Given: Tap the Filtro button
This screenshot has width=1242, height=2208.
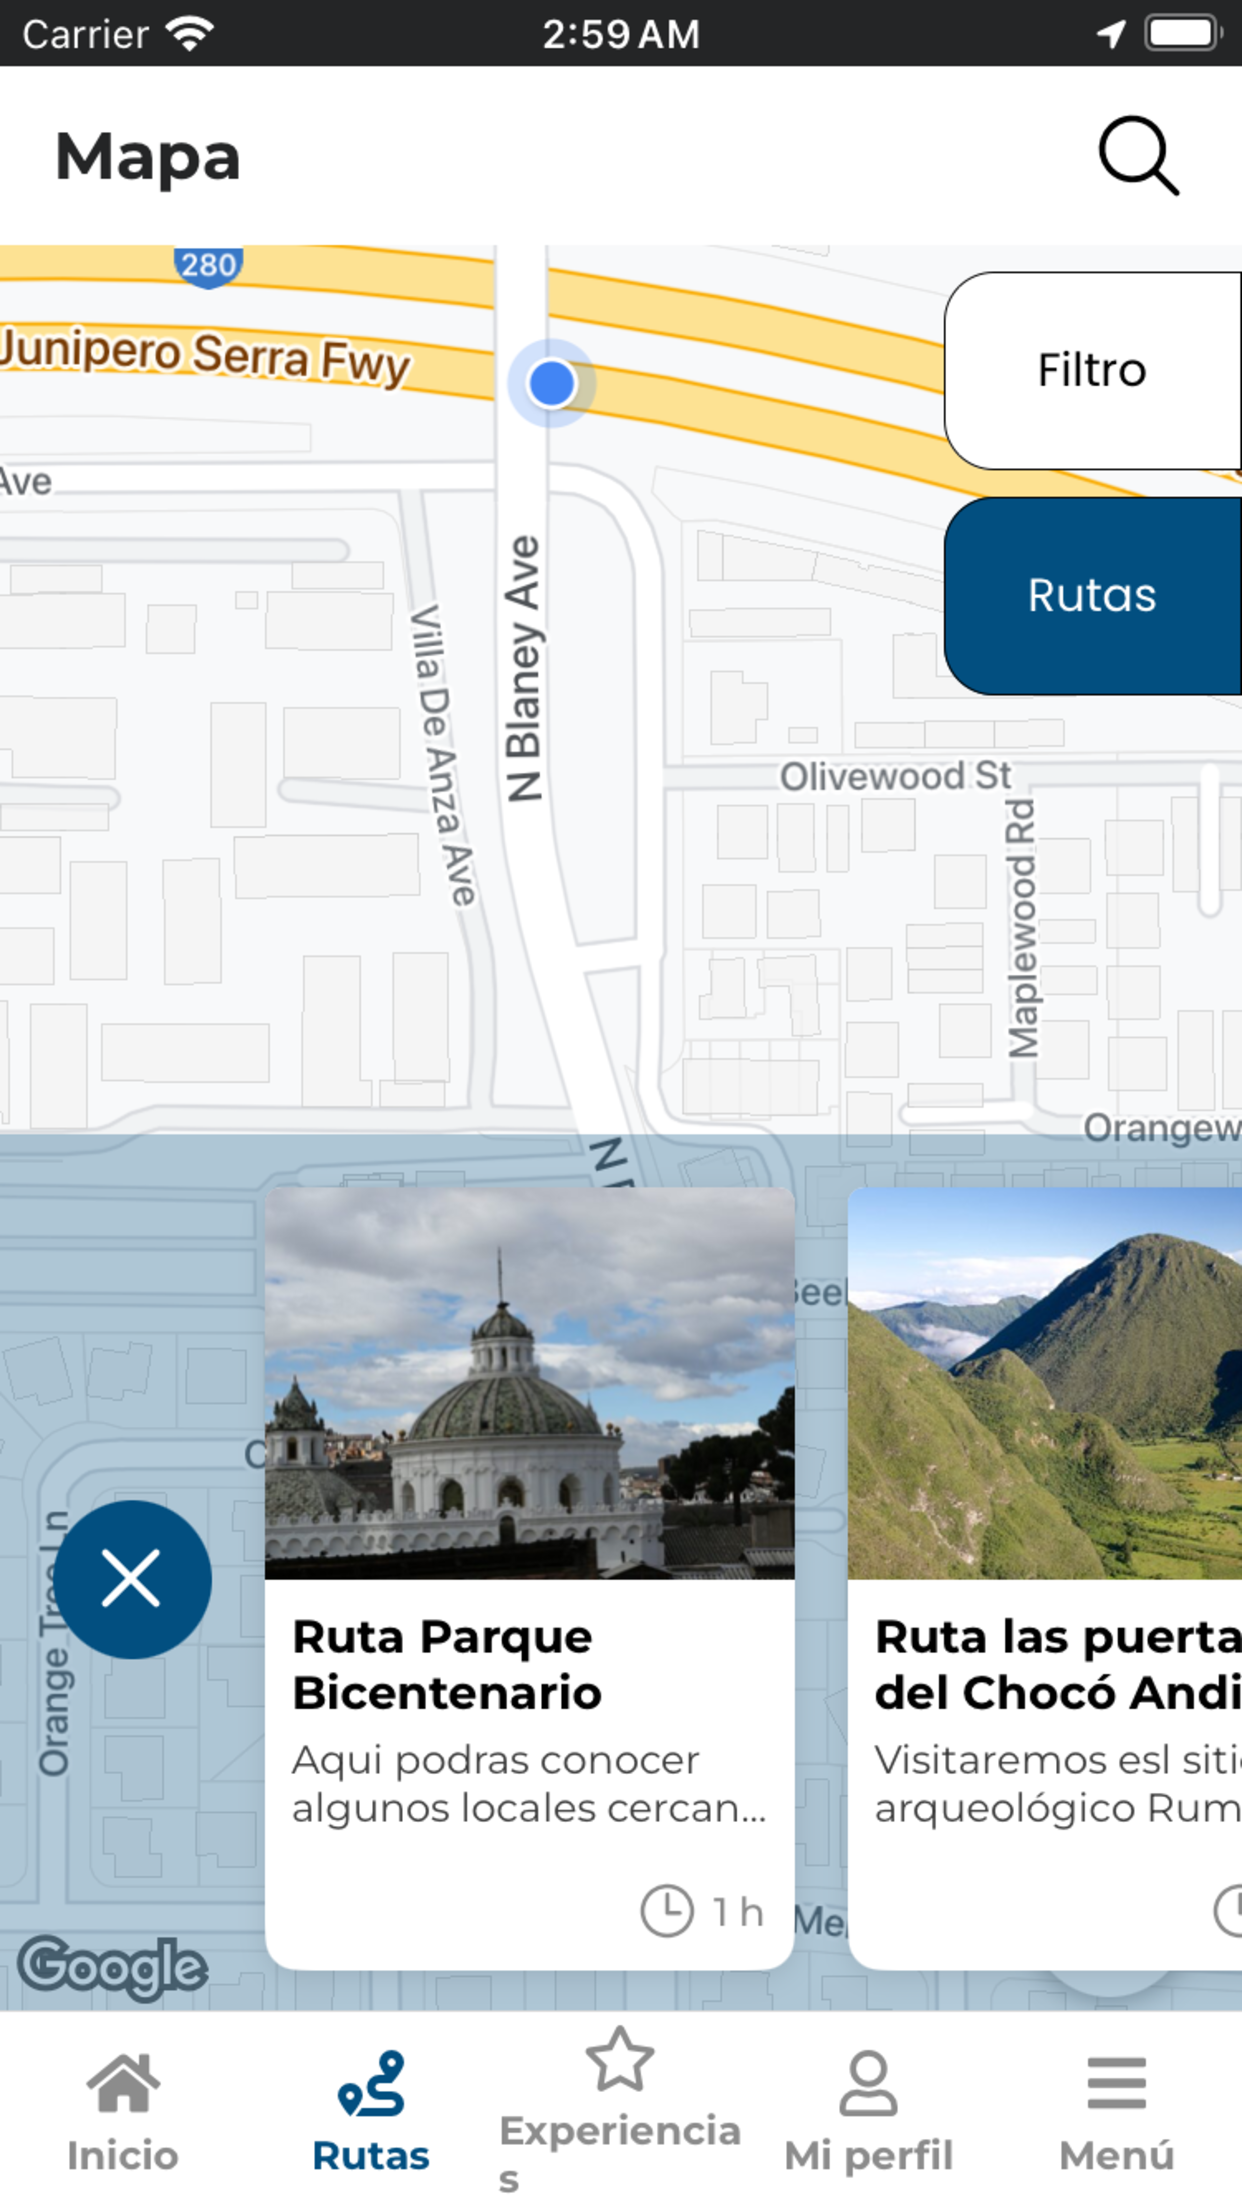Looking at the screenshot, I should pos(1093,370).
